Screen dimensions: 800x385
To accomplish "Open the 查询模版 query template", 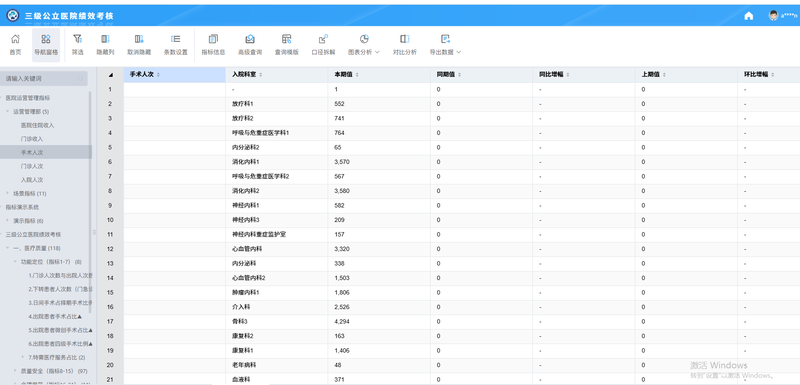I will [x=286, y=45].
